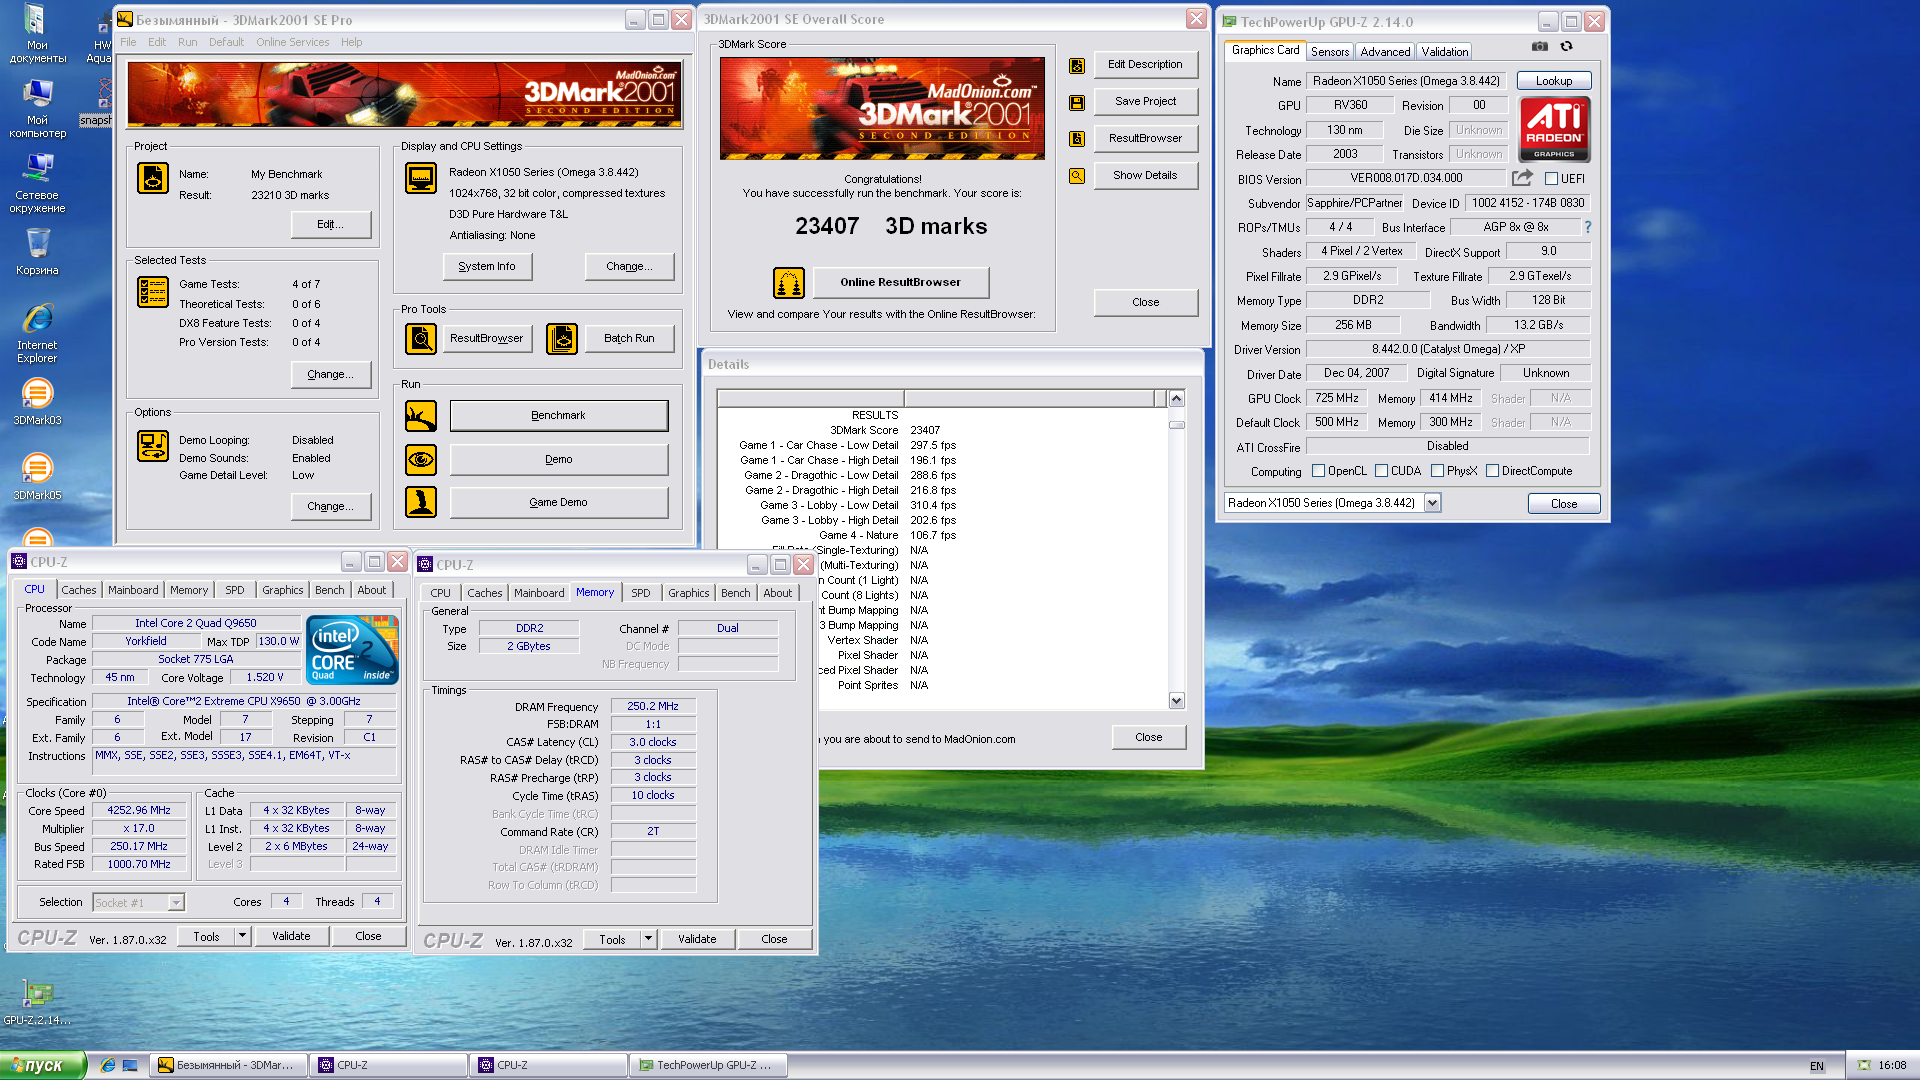Viewport: 1920px width, 1080px height.
Task: Click the Online ResultBrowser people icon
Action: click(789, 283)
